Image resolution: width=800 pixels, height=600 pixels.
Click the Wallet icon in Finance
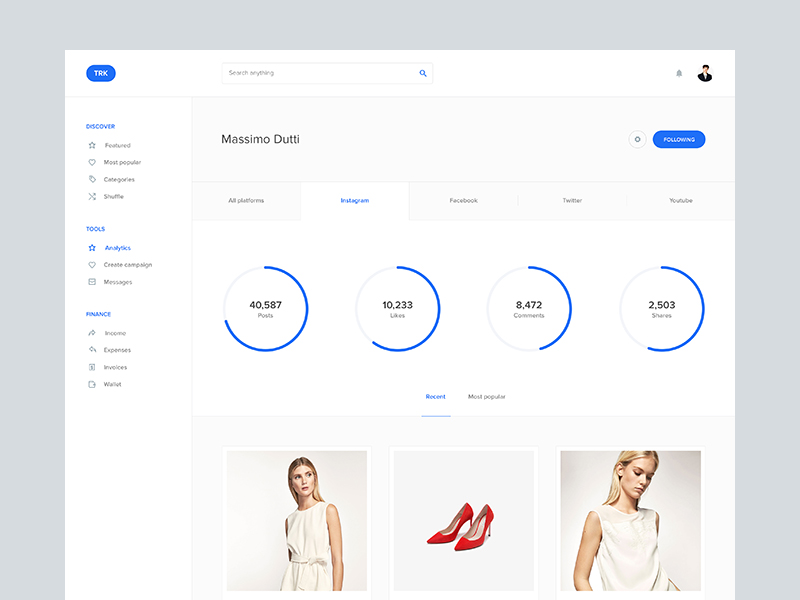pos(92,384)
